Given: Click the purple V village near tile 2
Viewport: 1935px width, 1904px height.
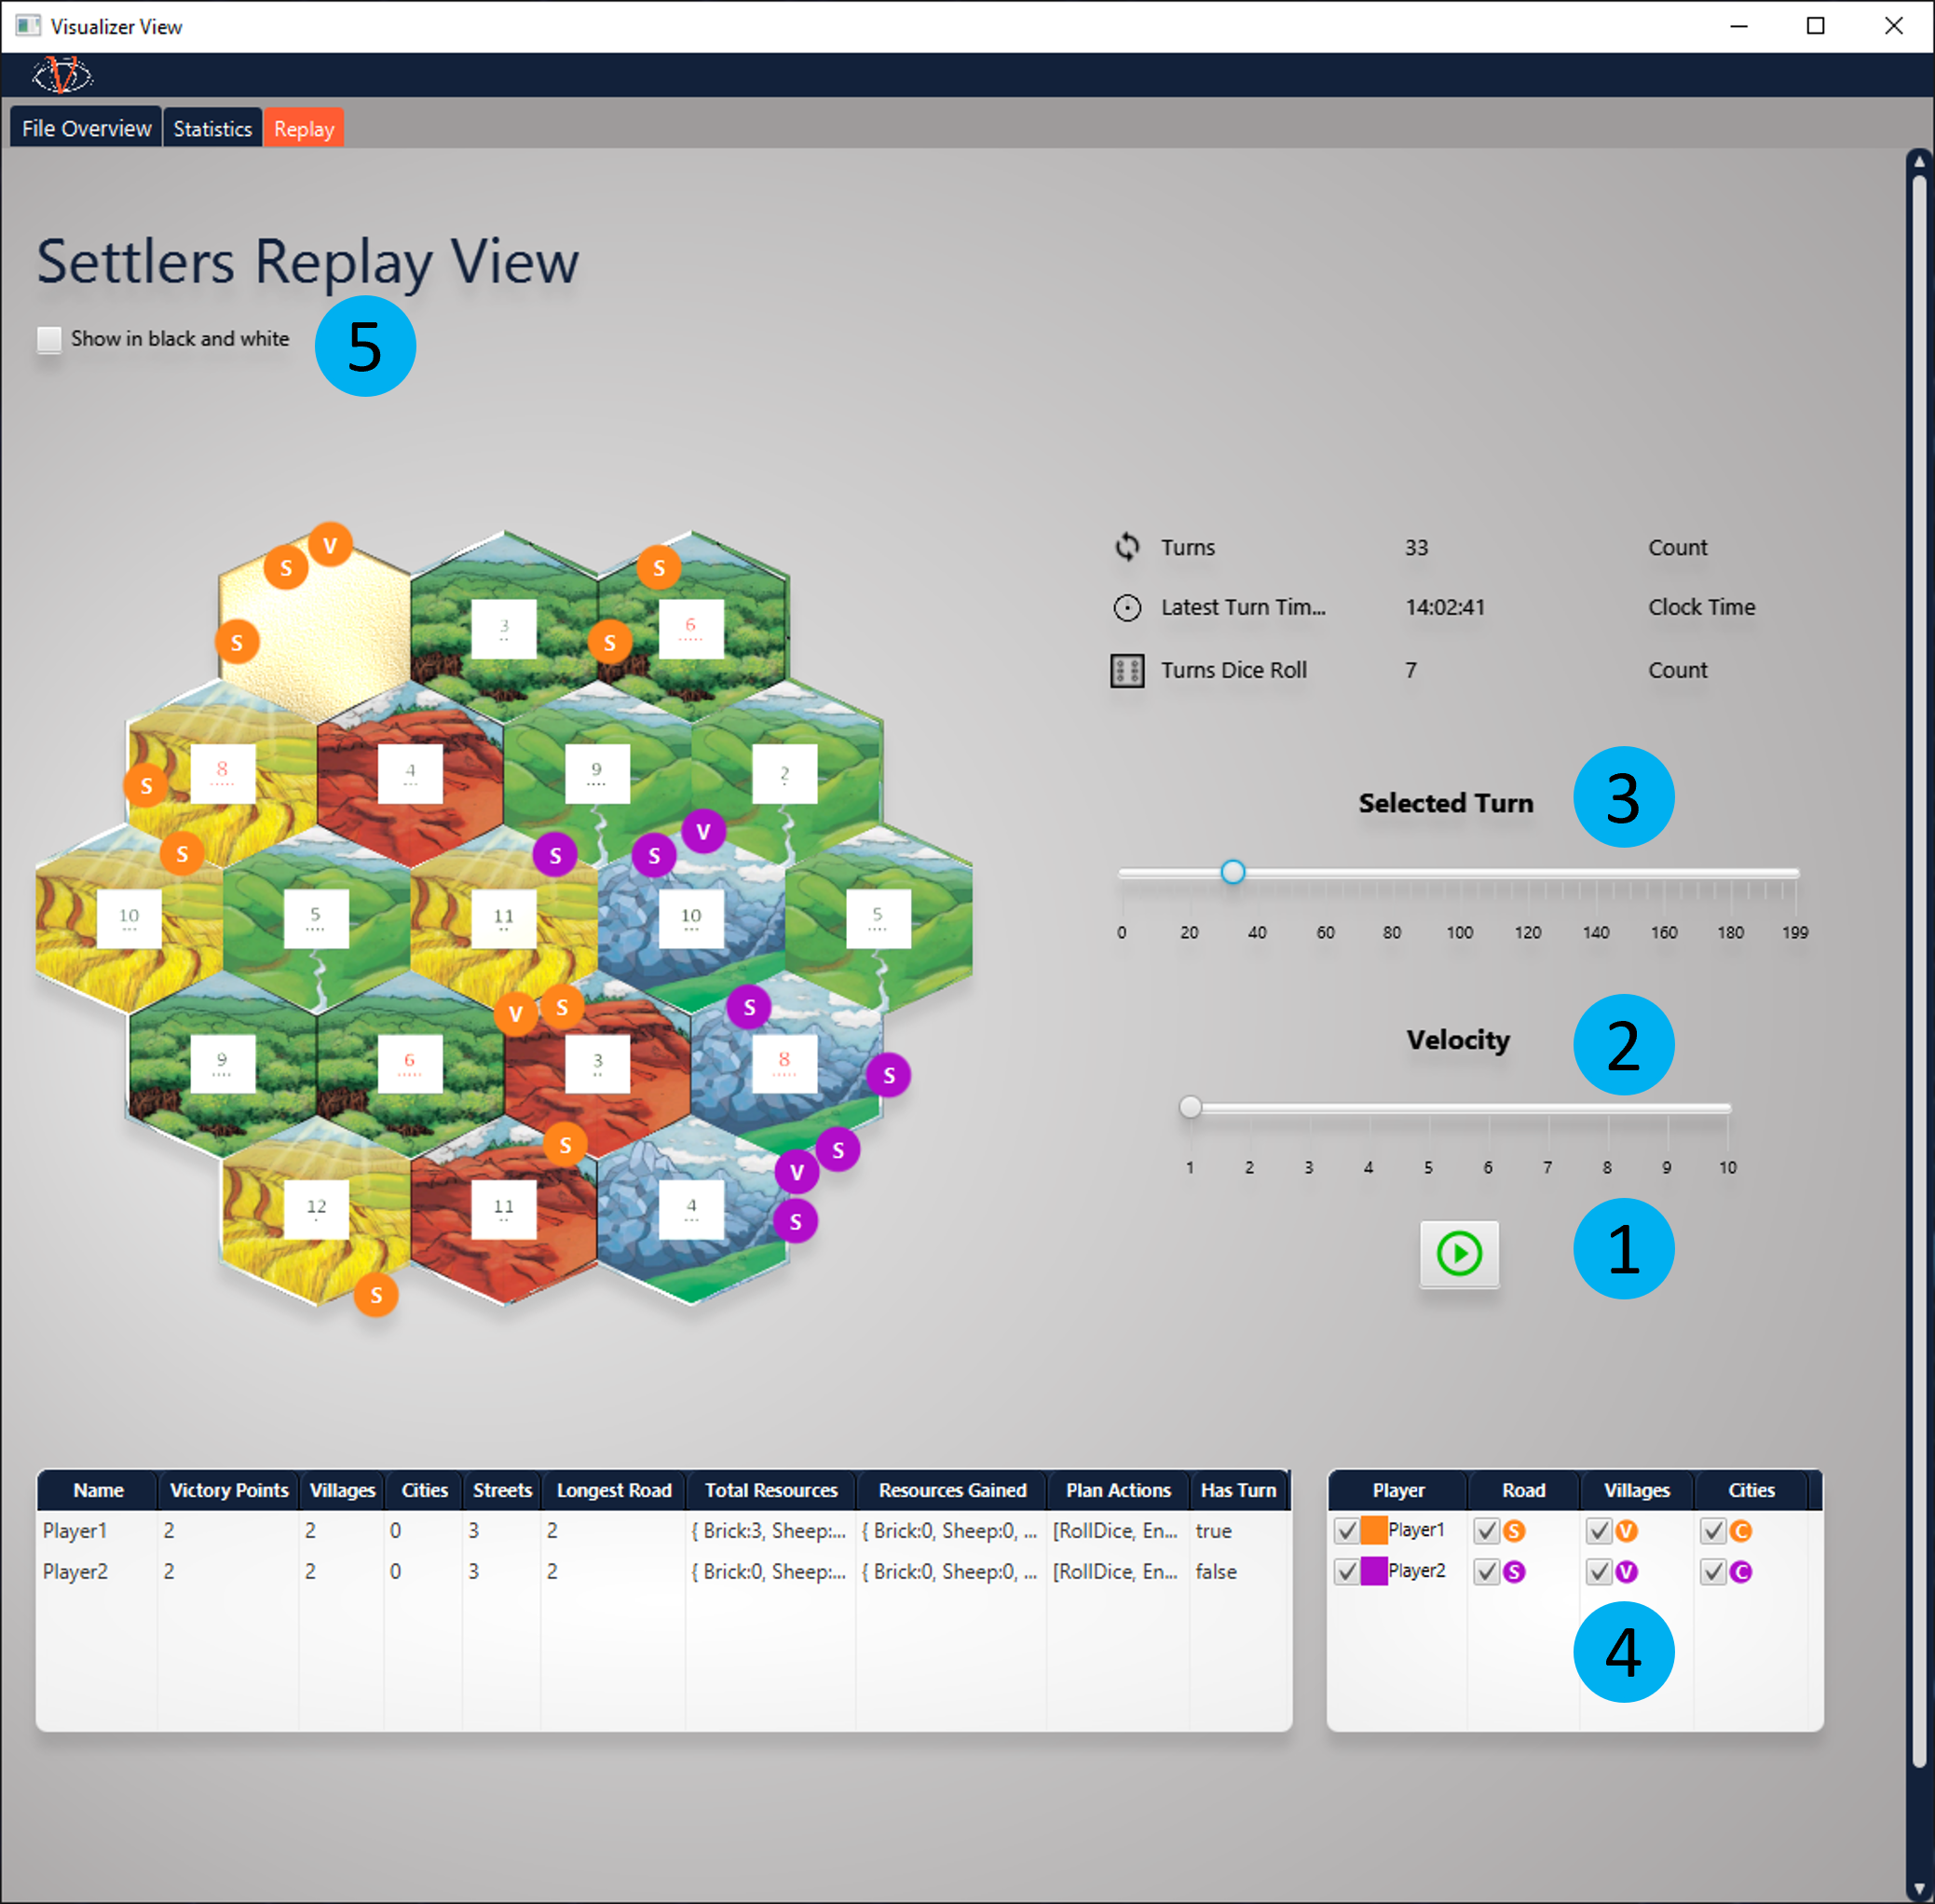Looking at the screenshot, I should [704, 831].
